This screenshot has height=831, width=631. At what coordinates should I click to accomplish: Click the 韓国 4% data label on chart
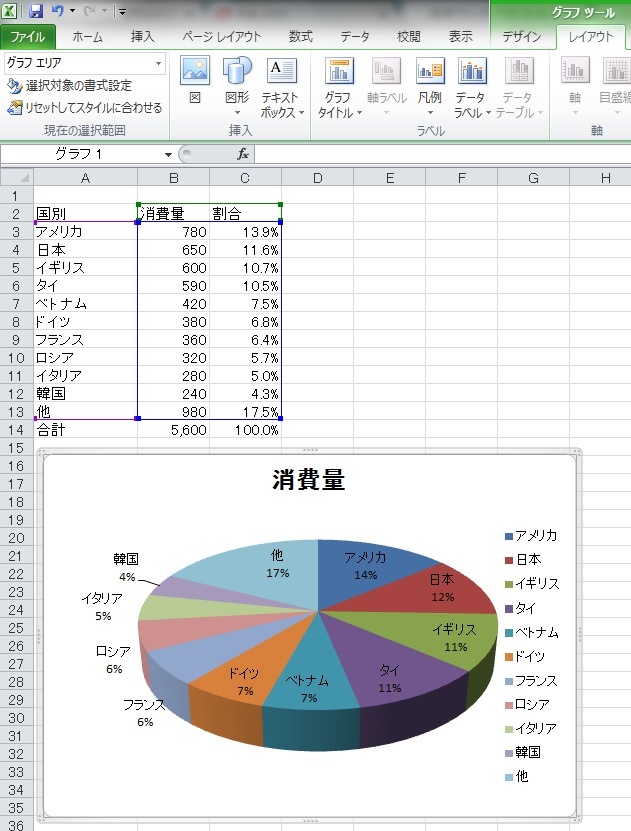tap(126, 568)
